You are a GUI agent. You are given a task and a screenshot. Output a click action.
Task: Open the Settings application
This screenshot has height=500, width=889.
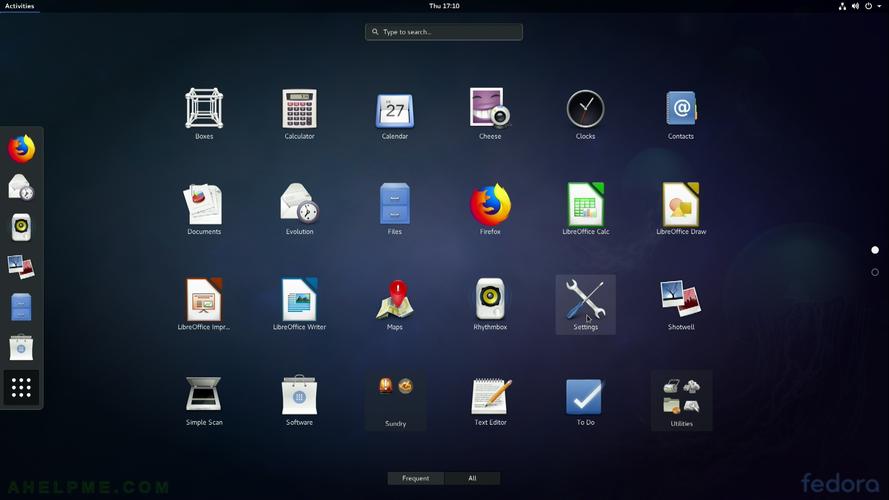[585, 304]
